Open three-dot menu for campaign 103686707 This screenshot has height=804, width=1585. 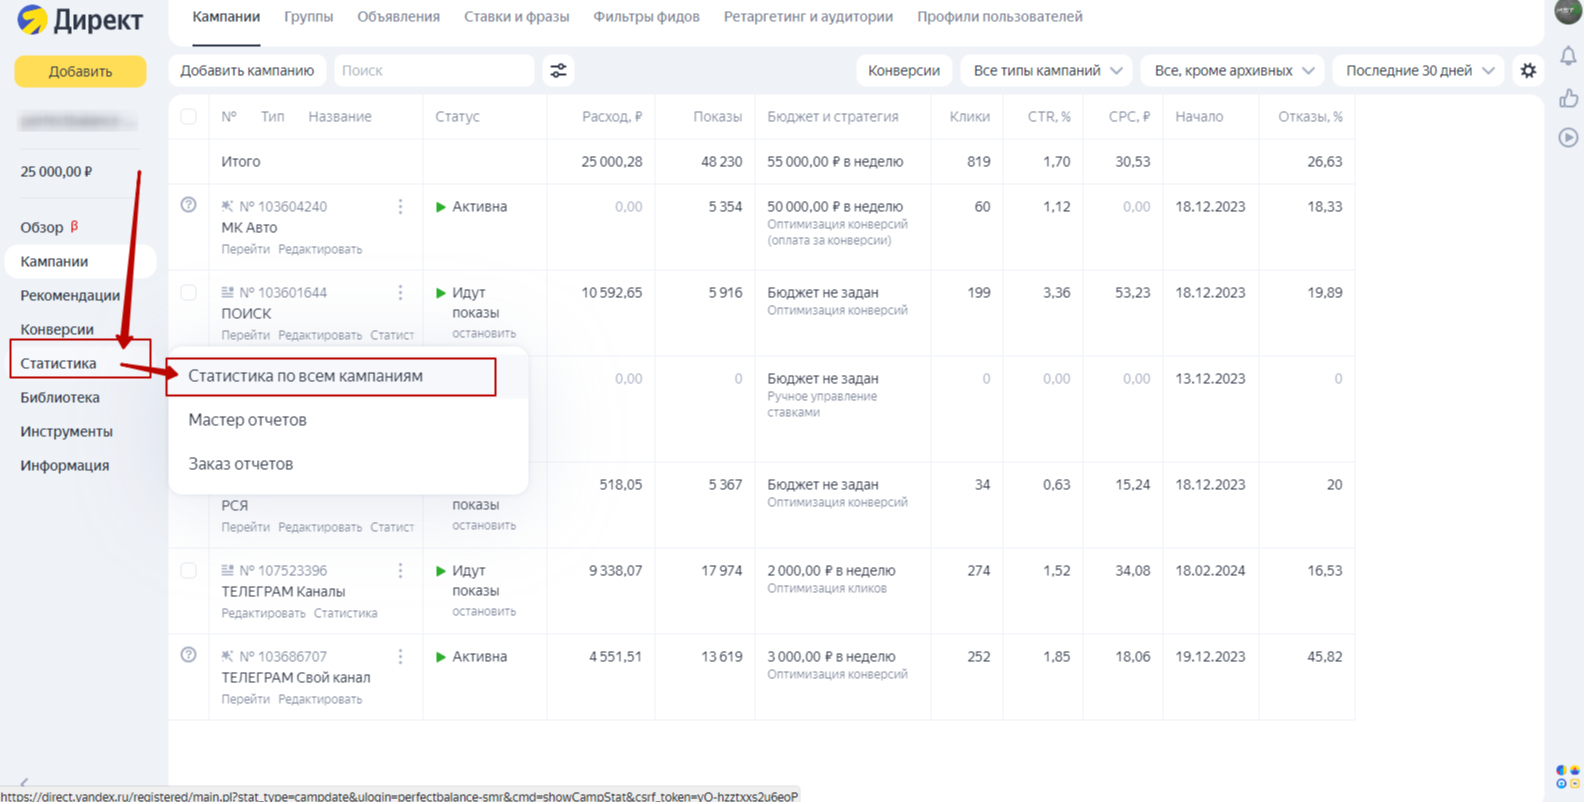(x=400, y=656)
